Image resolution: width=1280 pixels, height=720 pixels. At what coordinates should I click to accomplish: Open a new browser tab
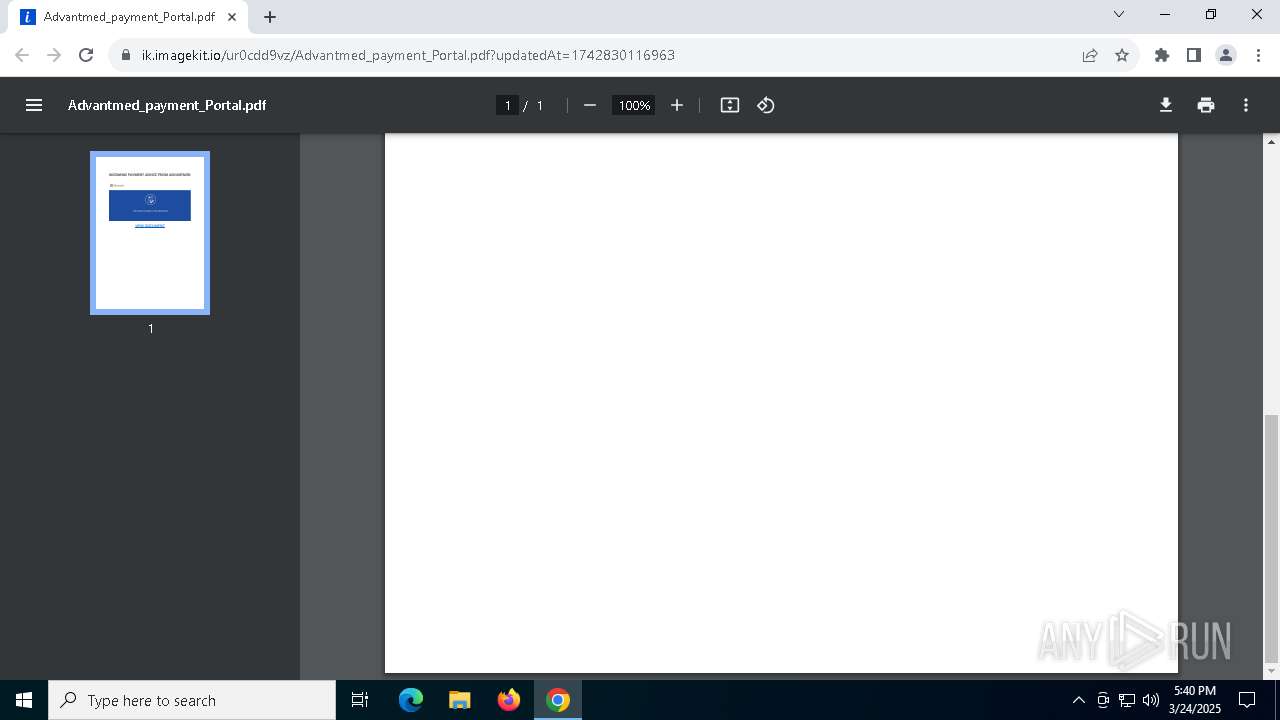click(270, 17)
